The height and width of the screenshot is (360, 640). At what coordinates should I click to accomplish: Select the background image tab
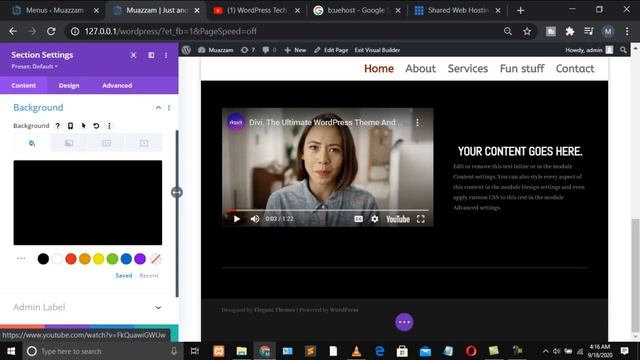(x=107, y=143)
